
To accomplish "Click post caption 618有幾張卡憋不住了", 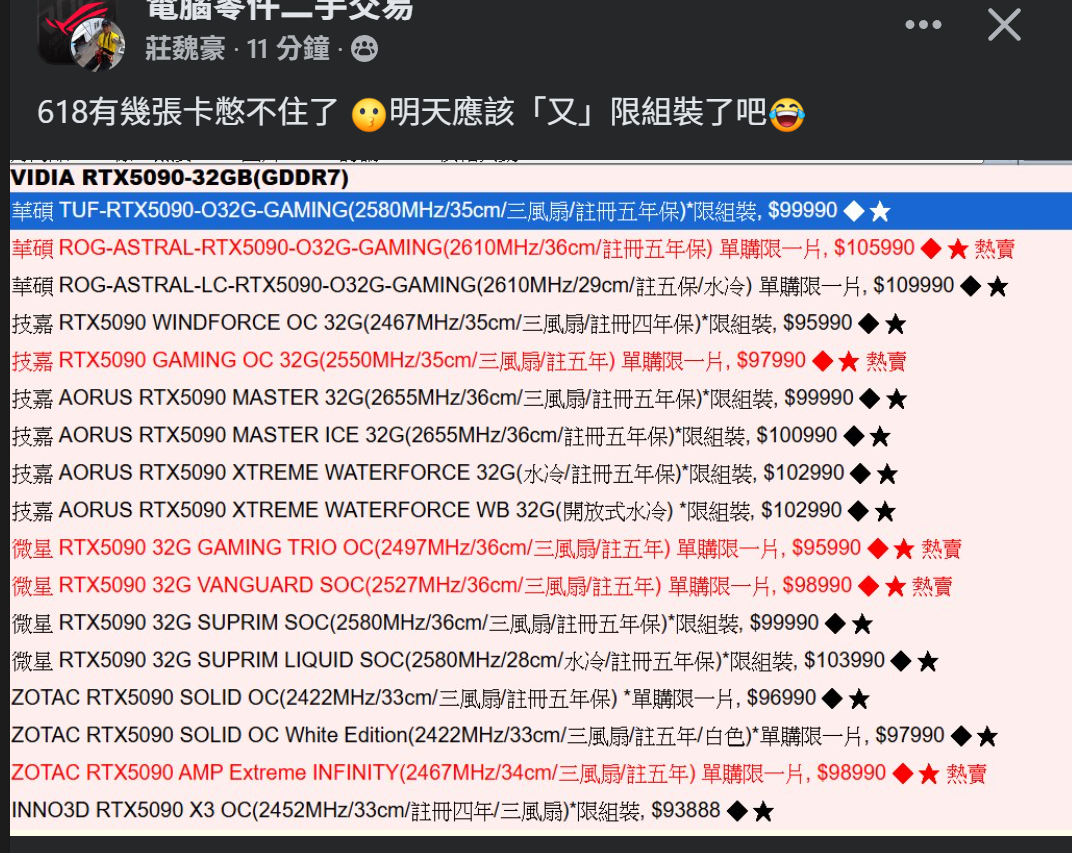I will 187,113.
